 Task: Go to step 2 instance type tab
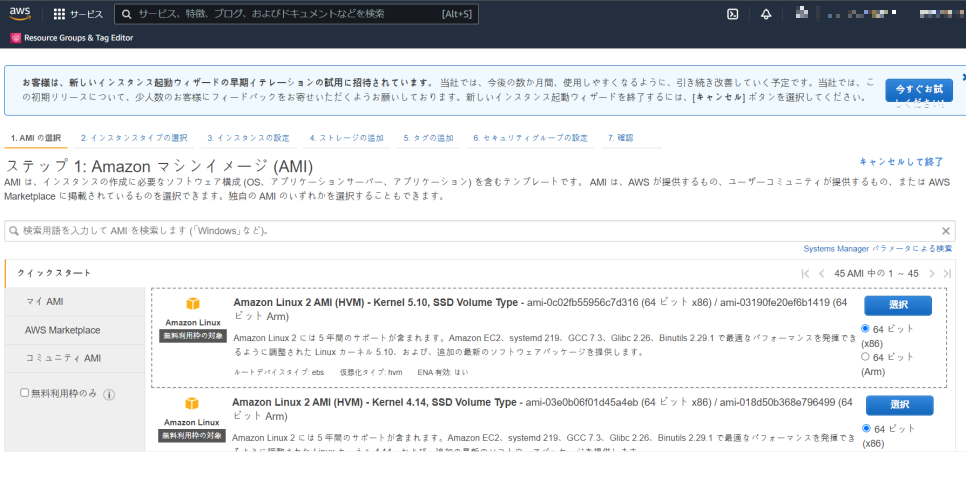pos(134,138)
